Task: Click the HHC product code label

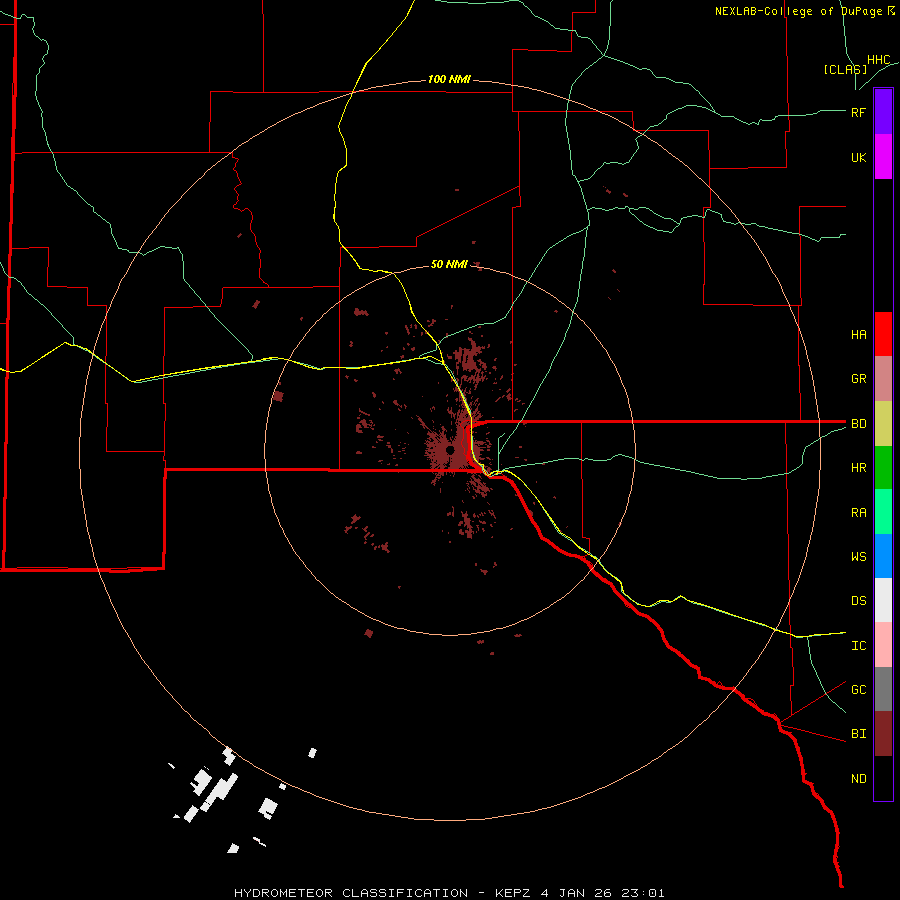Action: 878,59
